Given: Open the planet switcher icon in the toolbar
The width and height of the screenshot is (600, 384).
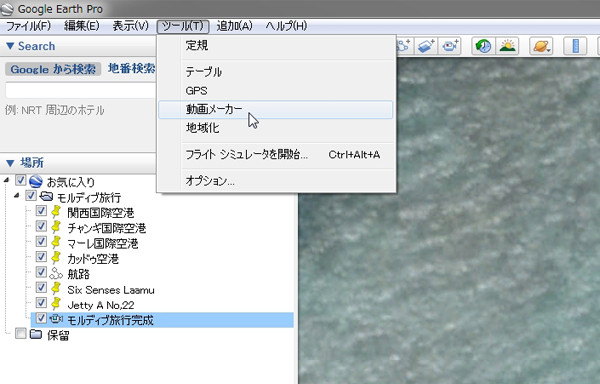Looking at the screenshot, I should [x=541, y=46].
